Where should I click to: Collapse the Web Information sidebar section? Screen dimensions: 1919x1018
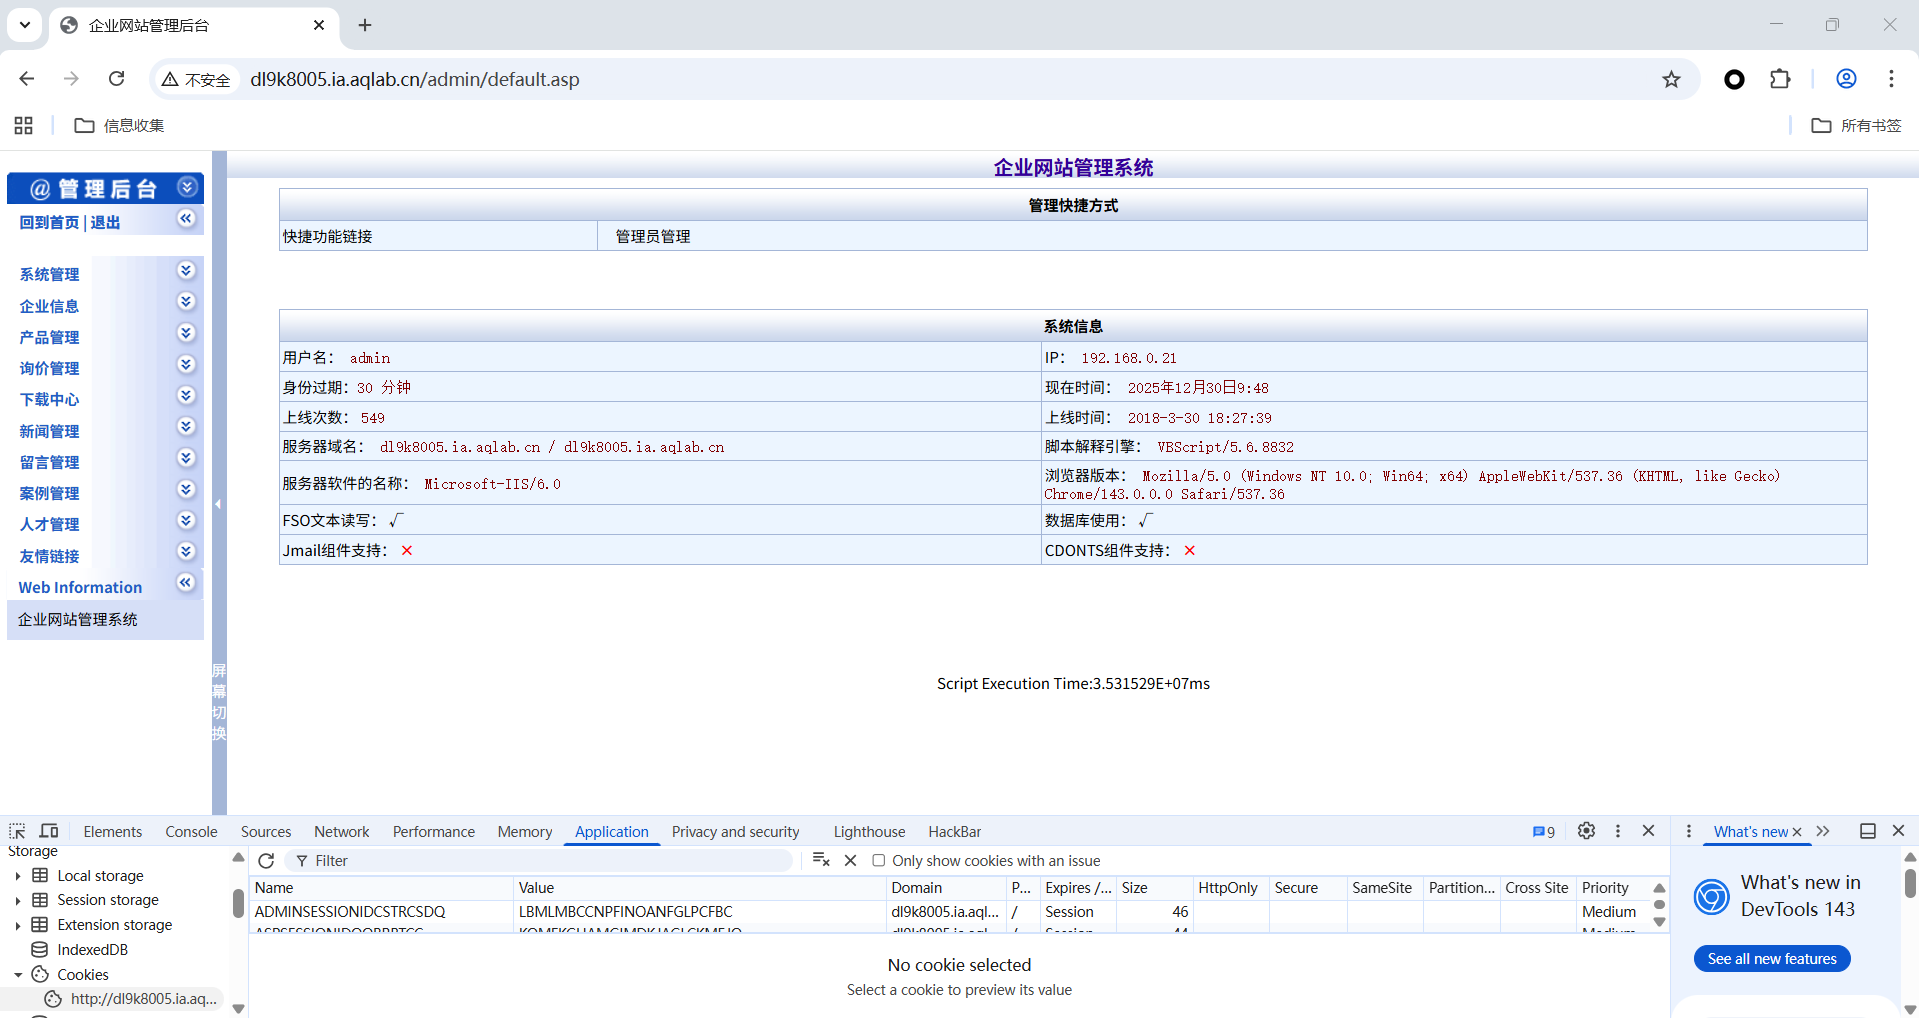[x=186, y=583]
